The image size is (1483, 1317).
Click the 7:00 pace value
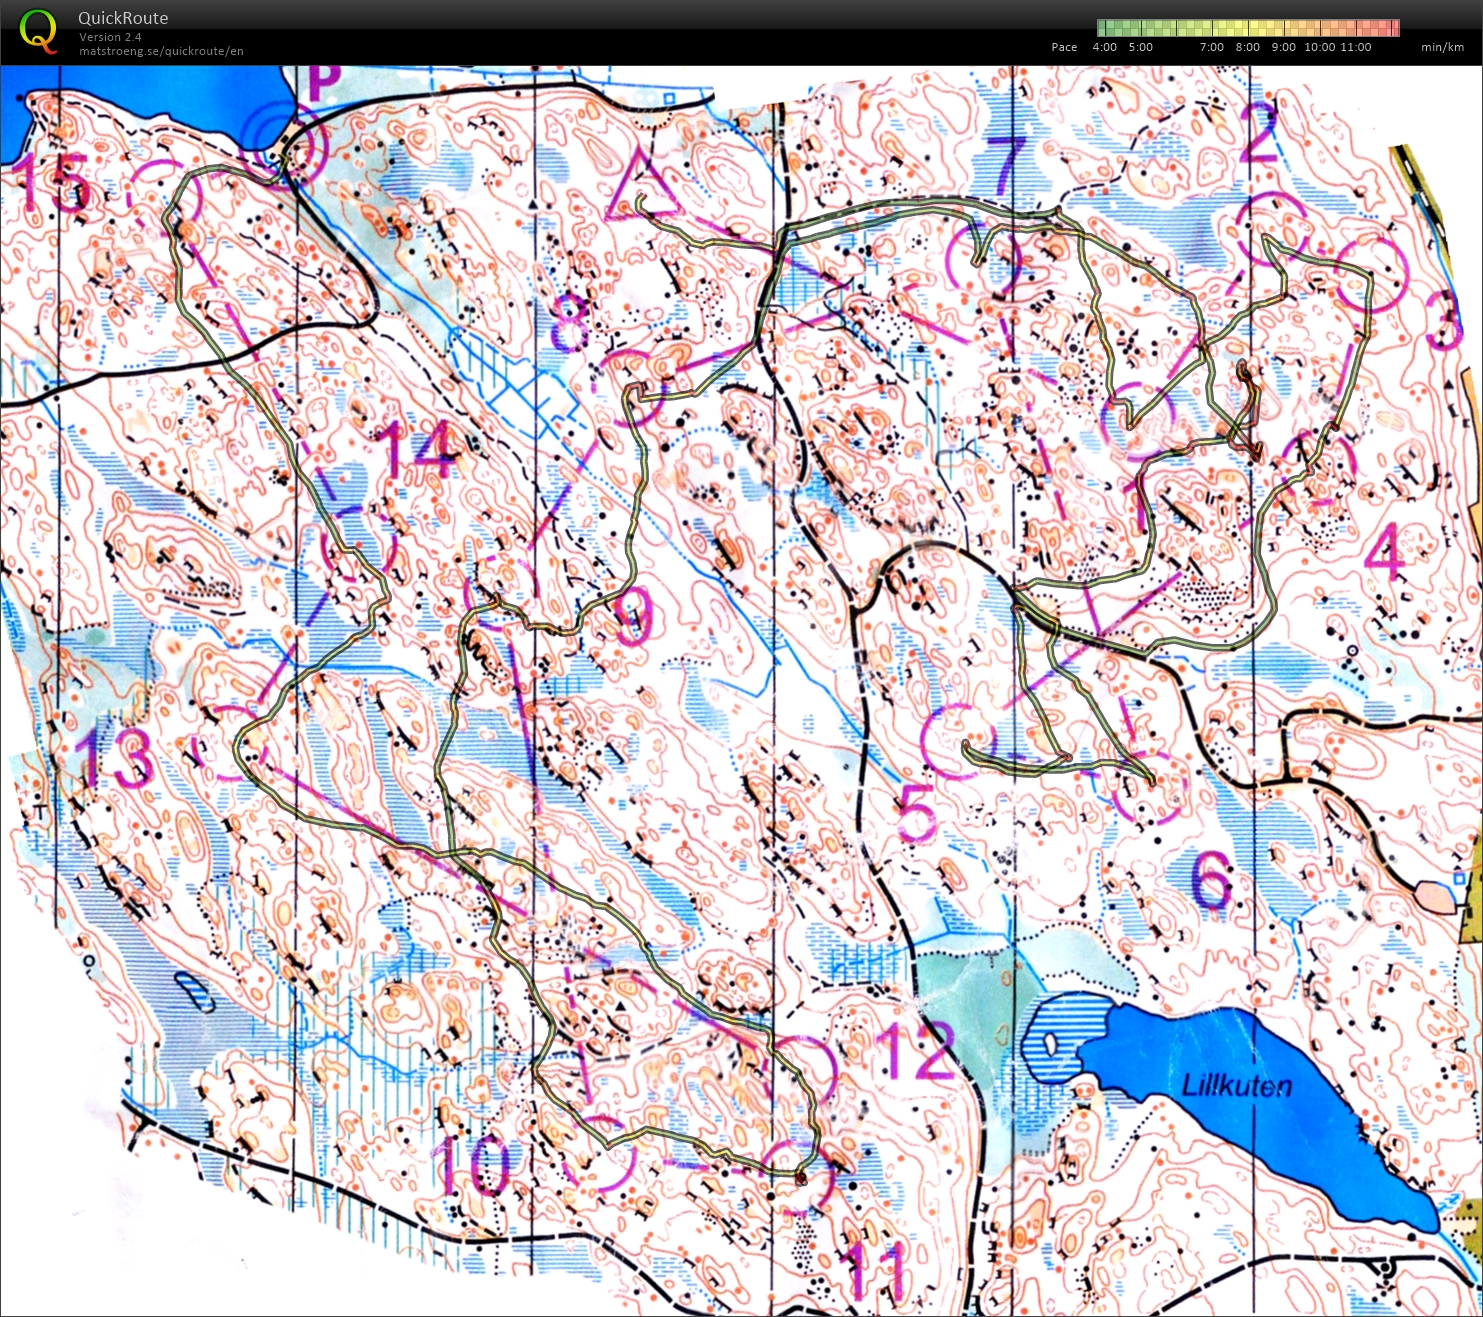[x=1211, y=47]
